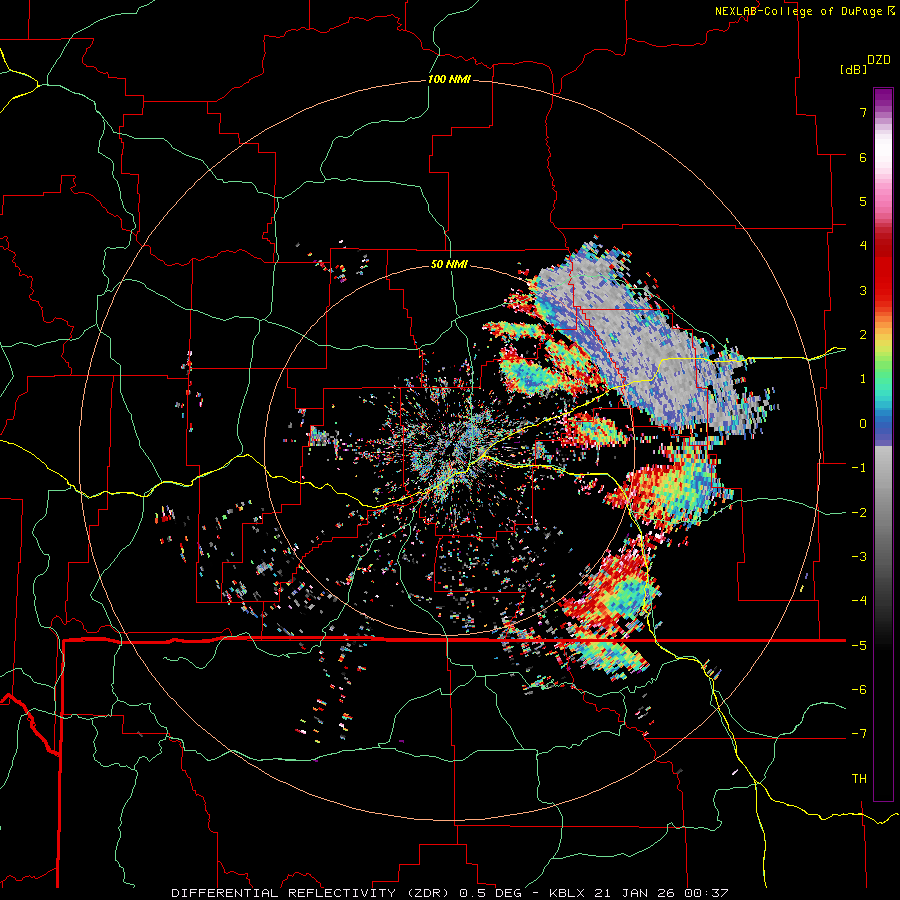Click the "0.5 DEG" elevation angle text

pos(490,893)
